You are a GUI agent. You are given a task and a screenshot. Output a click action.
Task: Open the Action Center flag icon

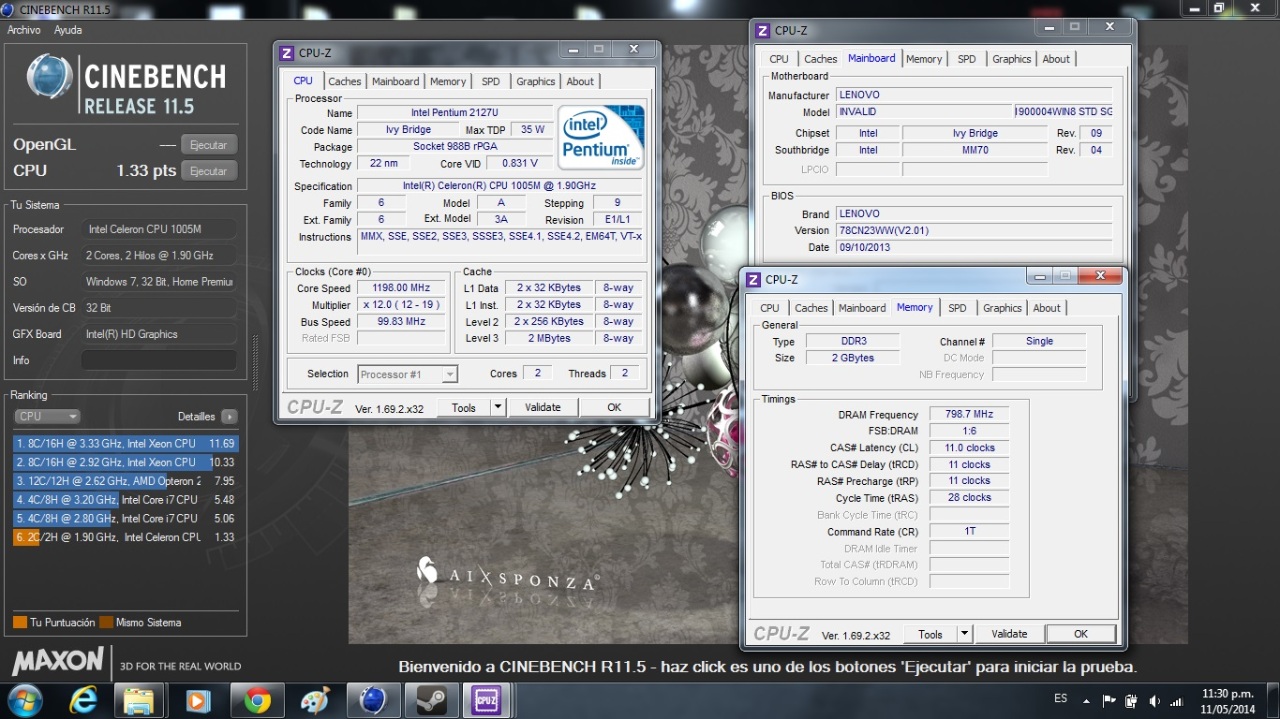click(x=1109, y=700)
